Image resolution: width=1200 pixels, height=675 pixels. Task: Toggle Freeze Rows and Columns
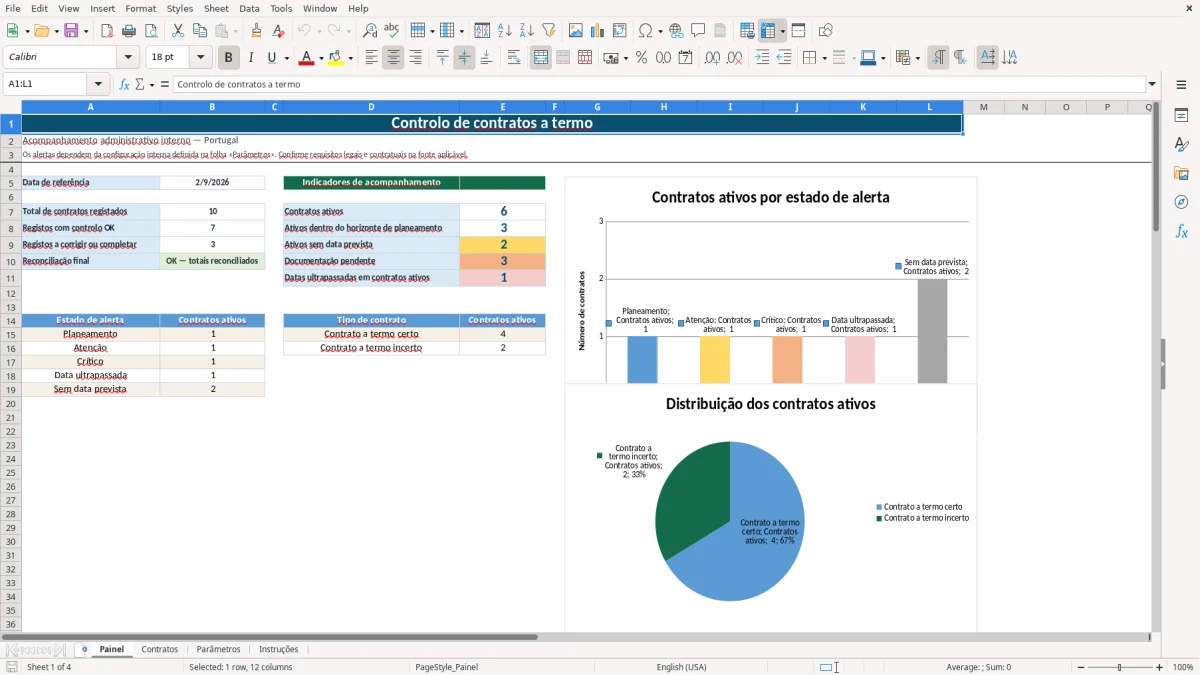[x=768, y=31]
